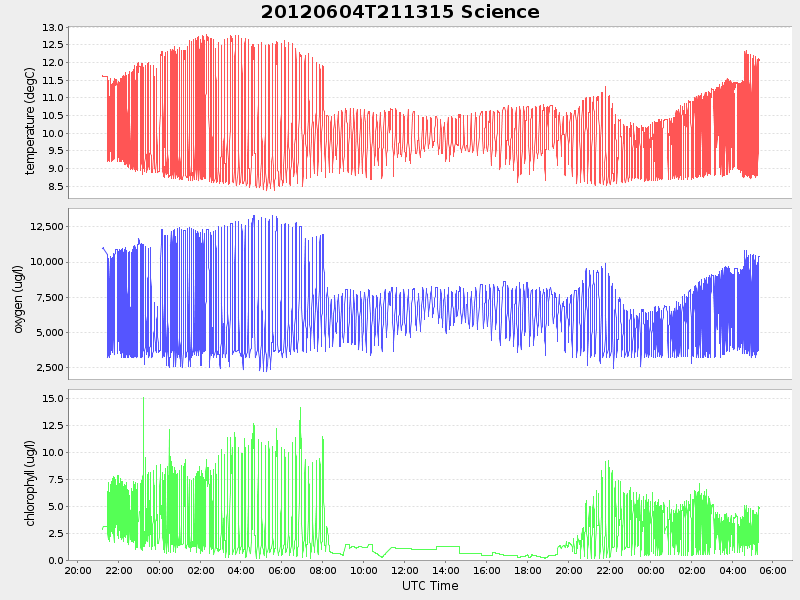
Task: Click the 8.5 temperature tick label
Action: (x=56, y=187)
